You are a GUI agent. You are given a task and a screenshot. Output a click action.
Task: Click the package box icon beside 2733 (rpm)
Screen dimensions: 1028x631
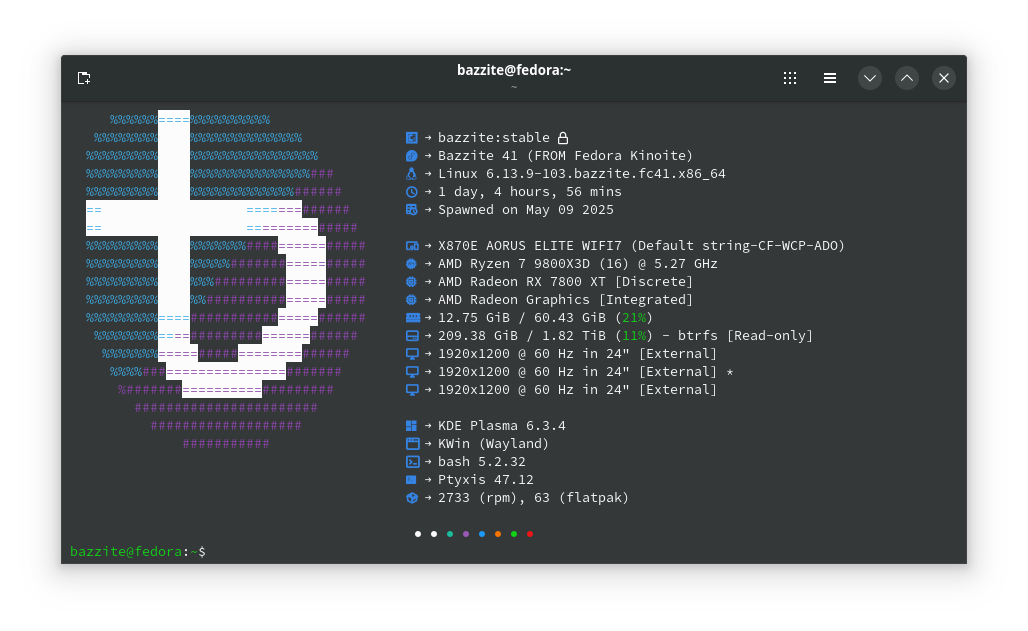[412, 498]
